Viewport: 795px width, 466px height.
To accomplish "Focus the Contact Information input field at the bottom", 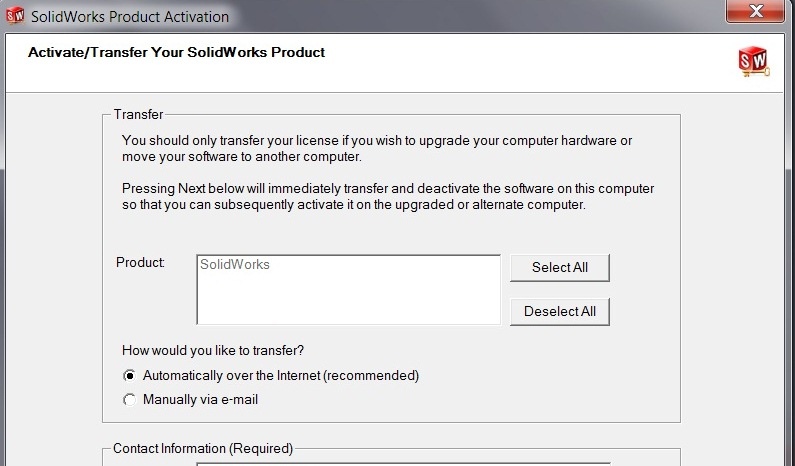I will tap(404, 464).
